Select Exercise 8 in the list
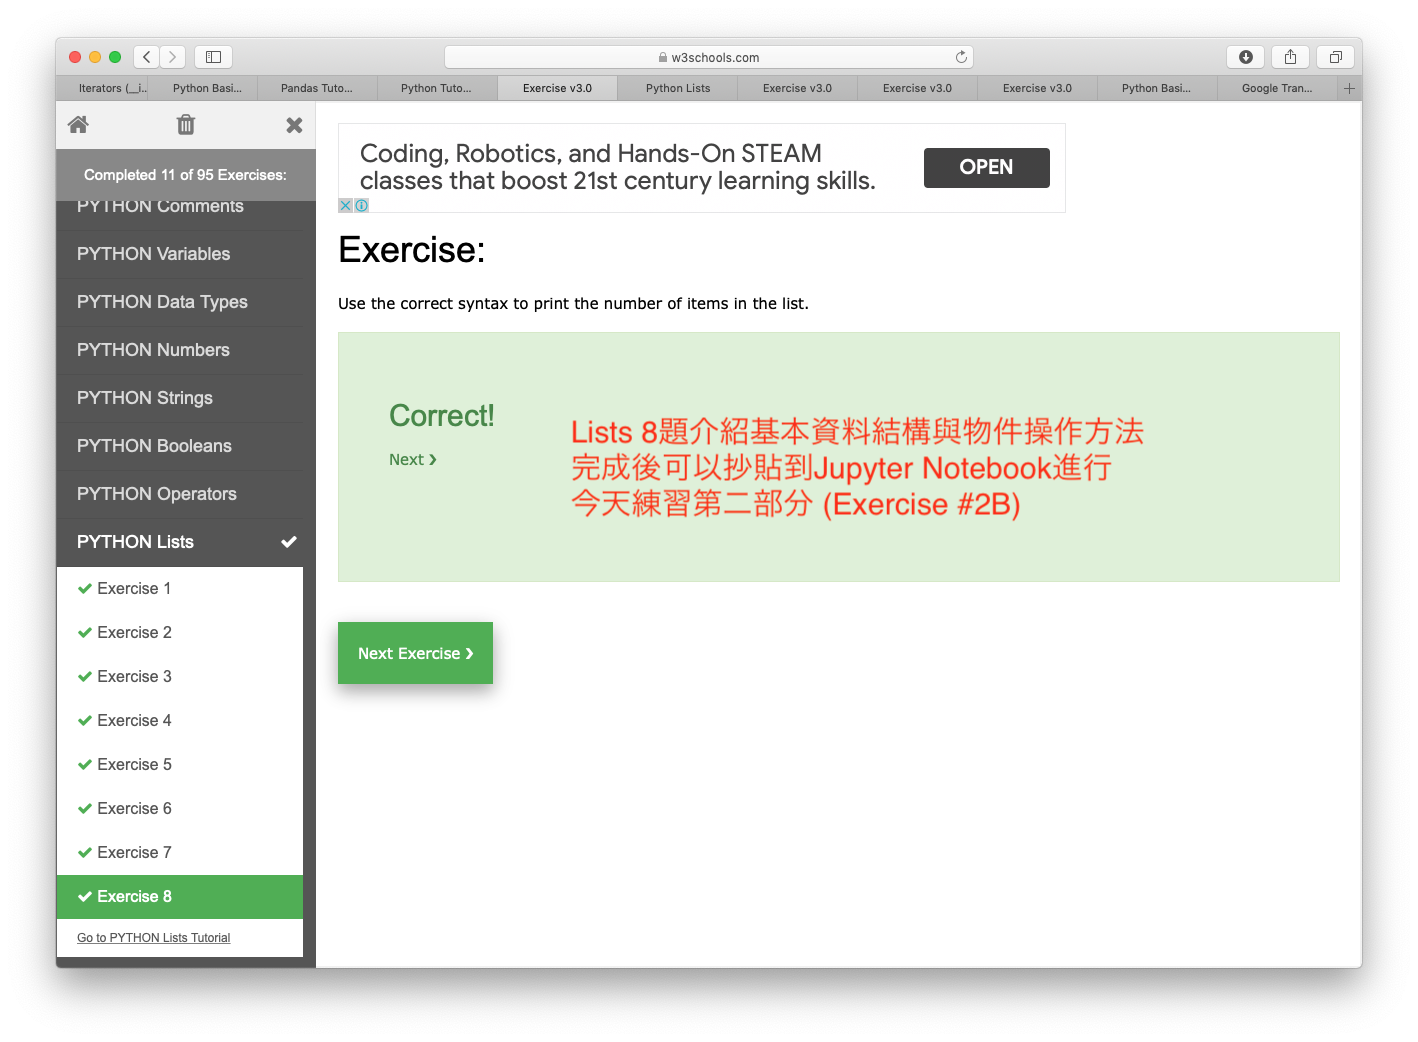The width and height of the screenshot is (1418, 1042). (x=134, y=897)
